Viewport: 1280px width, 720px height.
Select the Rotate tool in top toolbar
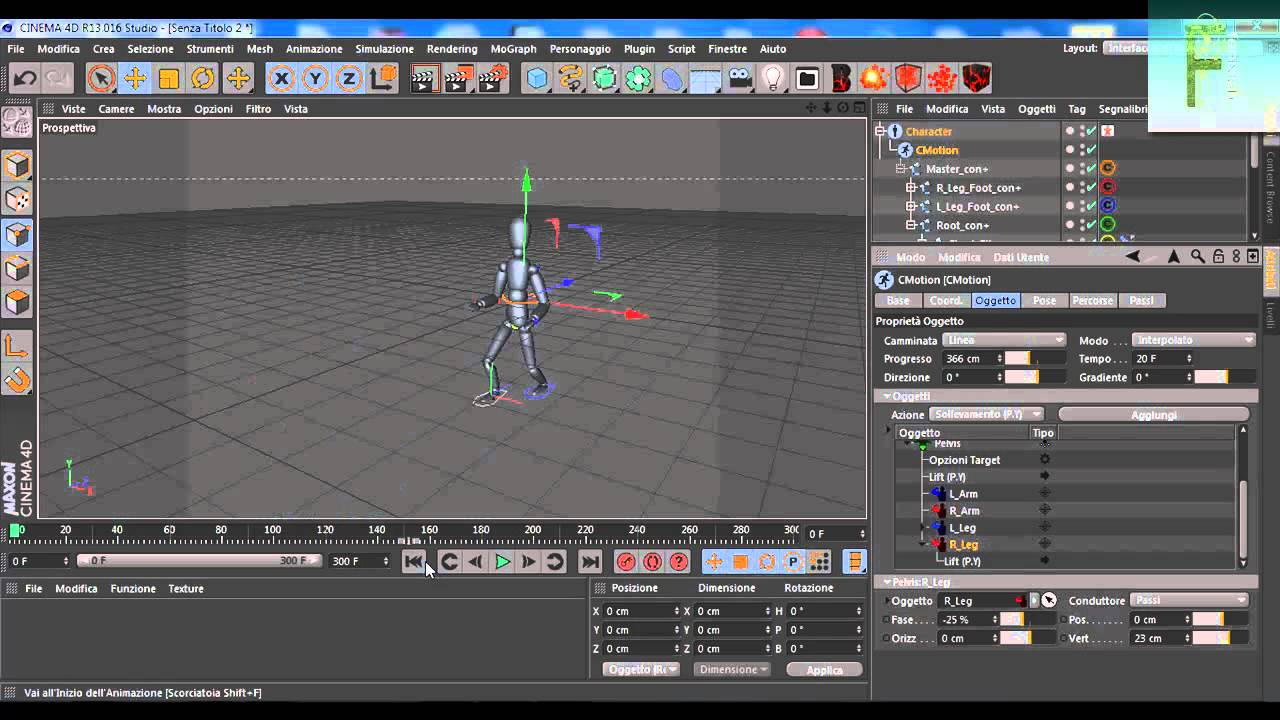[x=203, y=78]
